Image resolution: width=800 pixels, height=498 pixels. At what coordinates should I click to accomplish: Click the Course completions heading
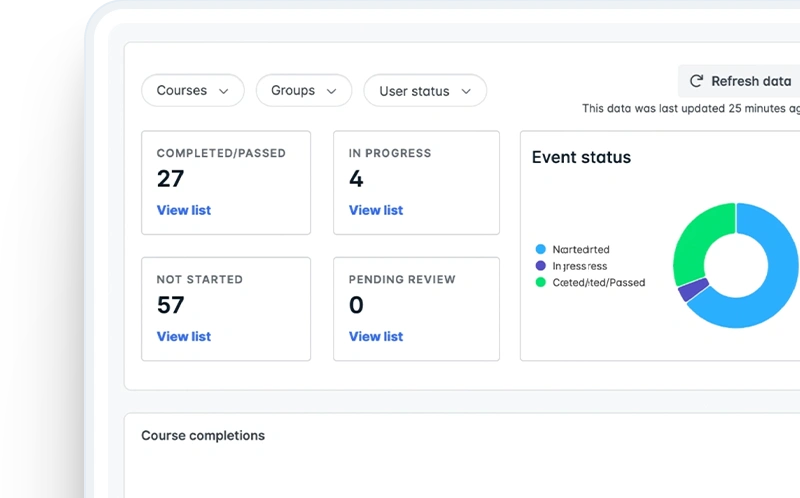(x=203, y=436)
